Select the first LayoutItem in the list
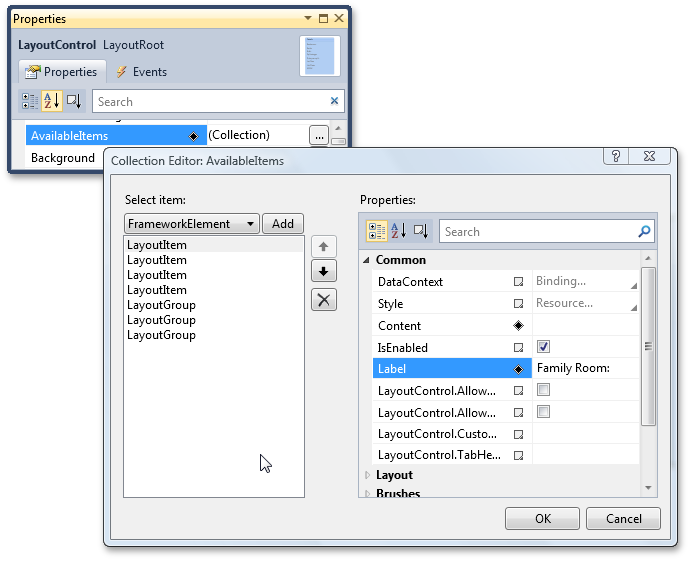 point(214,245)
